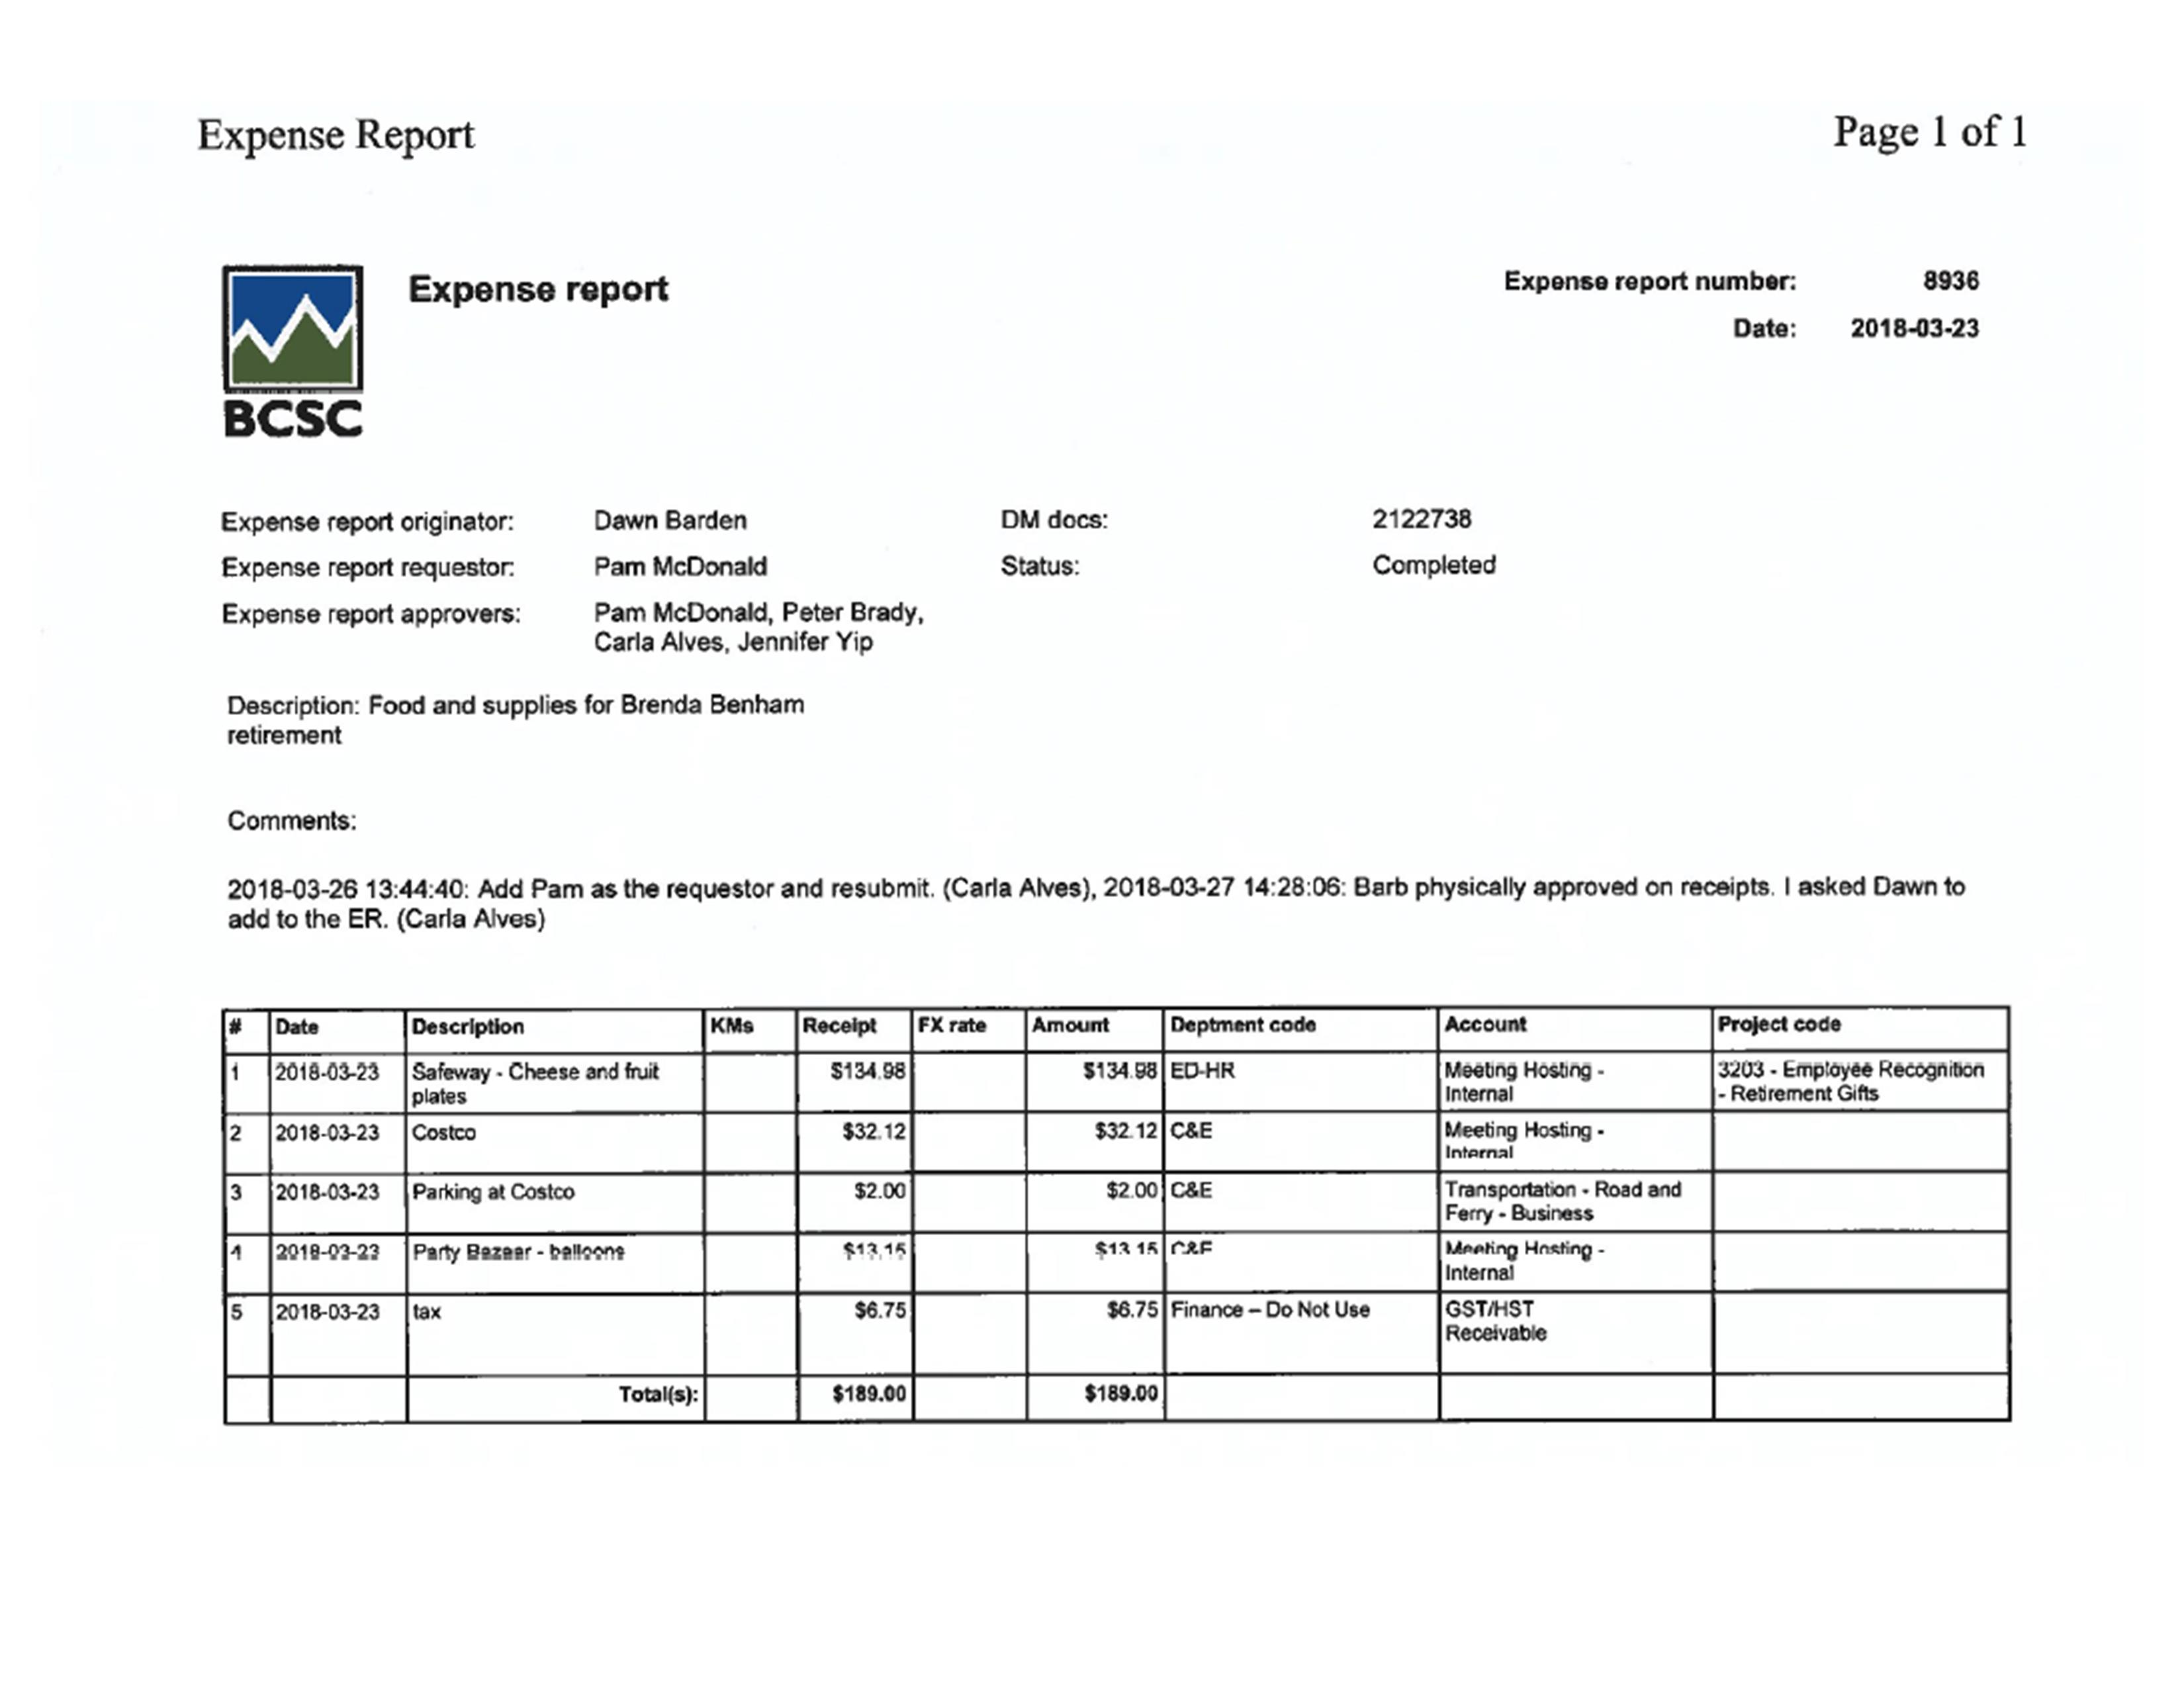
Task: Select requestor name Pam McDonald
Action: 680,566
